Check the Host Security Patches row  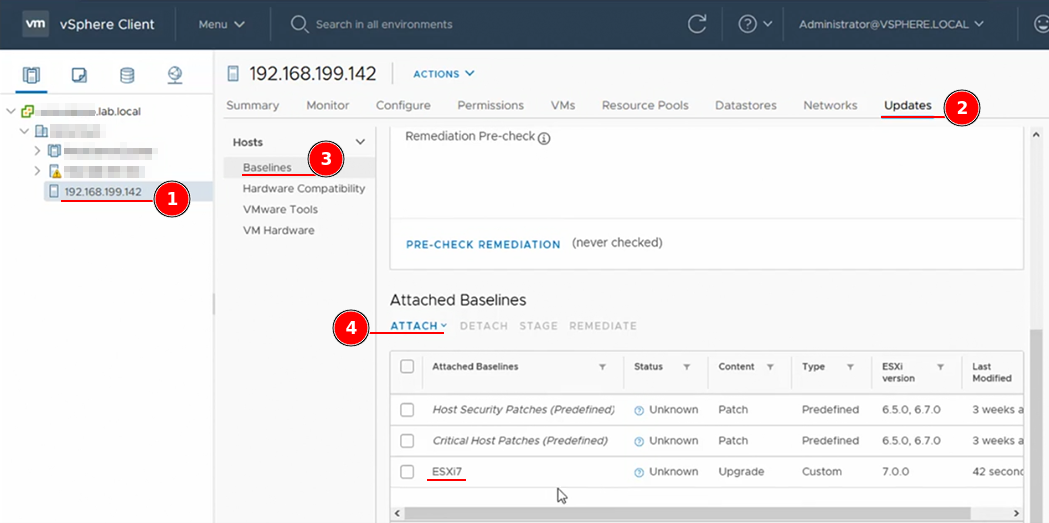tap(407, 410)
